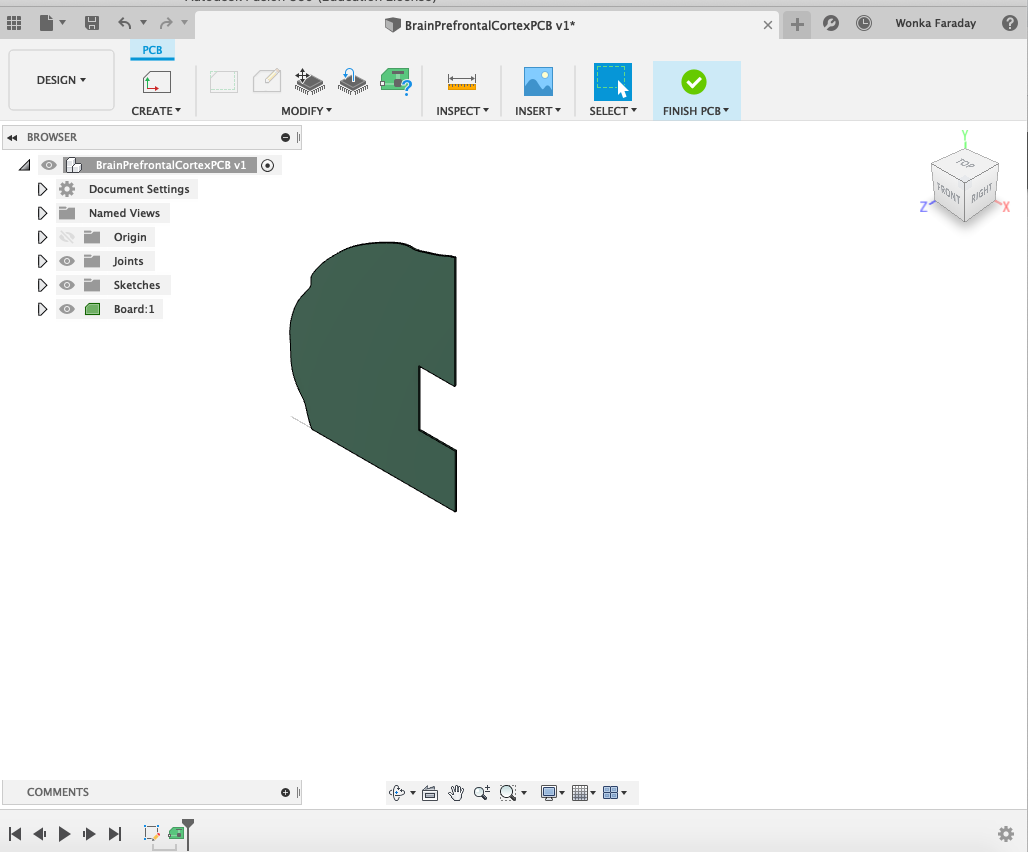The image size is (1028, 852).
Task: Click the Look At tool icon
Action: pyautogui.click(x=430, y=793)
